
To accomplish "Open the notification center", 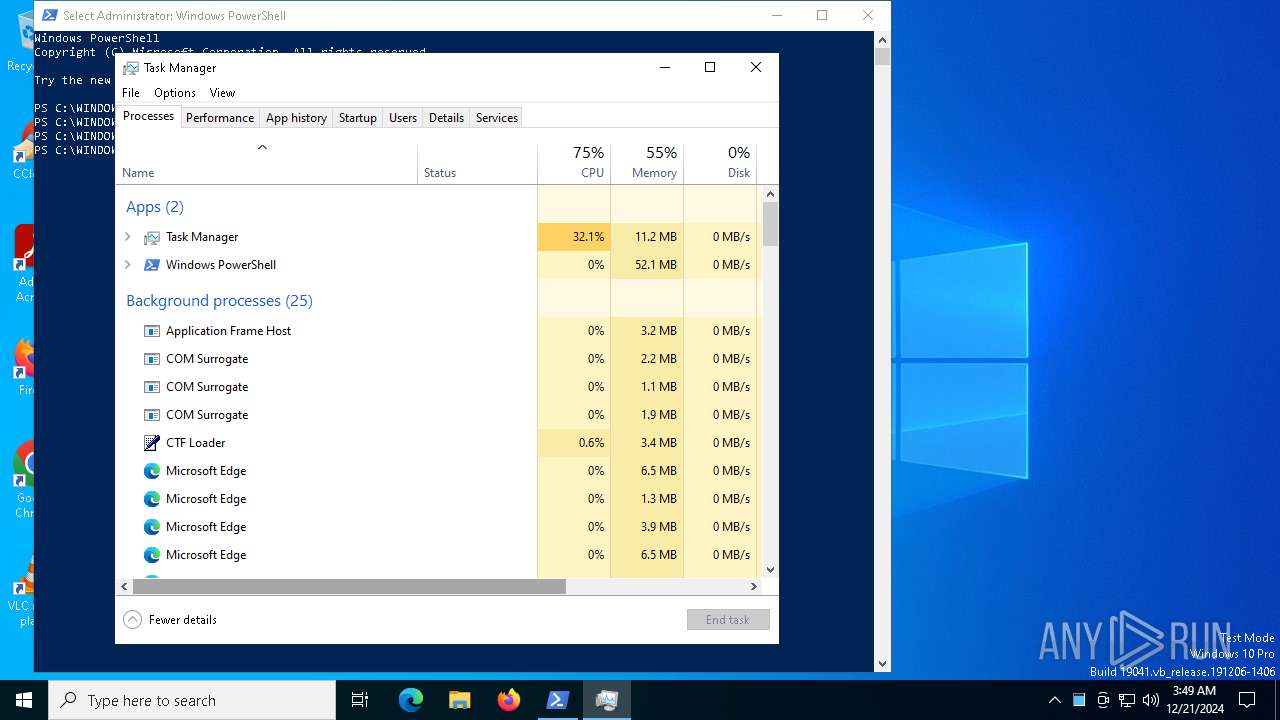I will pyautogui.click(x=1247, y=700).
